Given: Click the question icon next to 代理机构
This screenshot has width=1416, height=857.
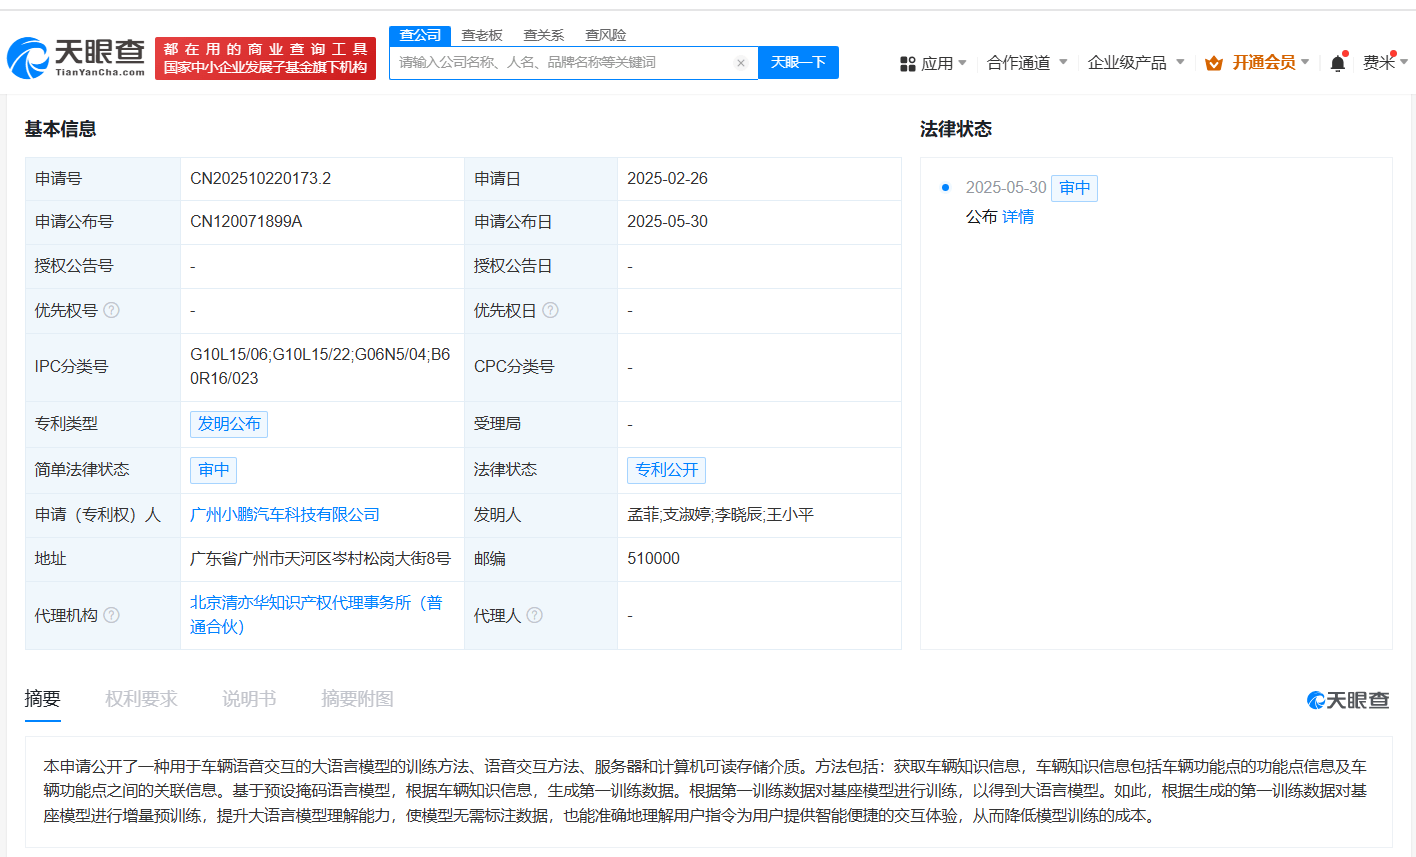Looking at the screenshot, I should [112, 615].
